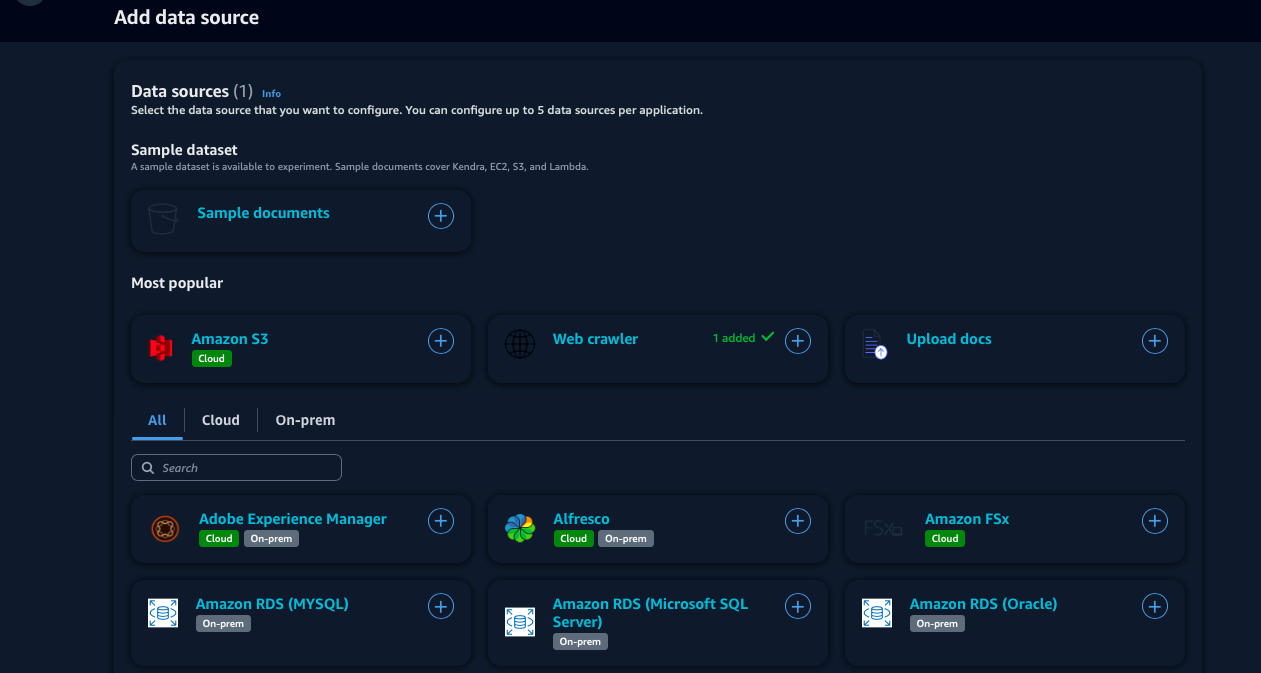Screen dimensions: 1261x673
Task: Add Amazon RDS (Microsoft SQL Server) source
Action: (x=797, y=606)
